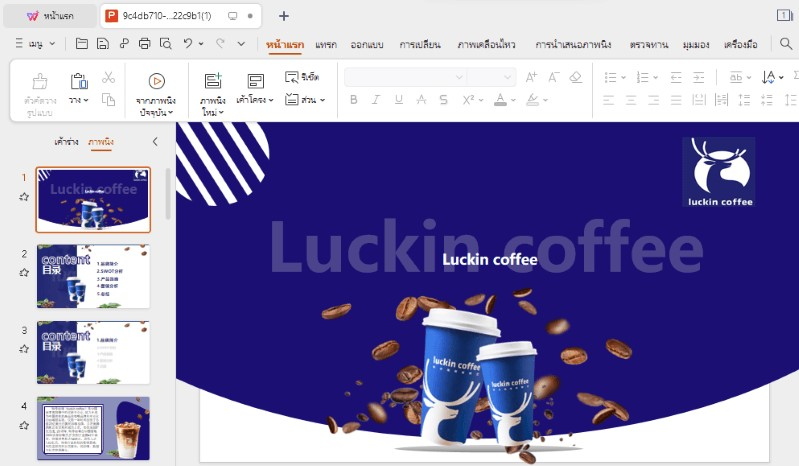The image size is (799, 466).
Task: Toggle bold formatting
Action: [x=354, y=100]
